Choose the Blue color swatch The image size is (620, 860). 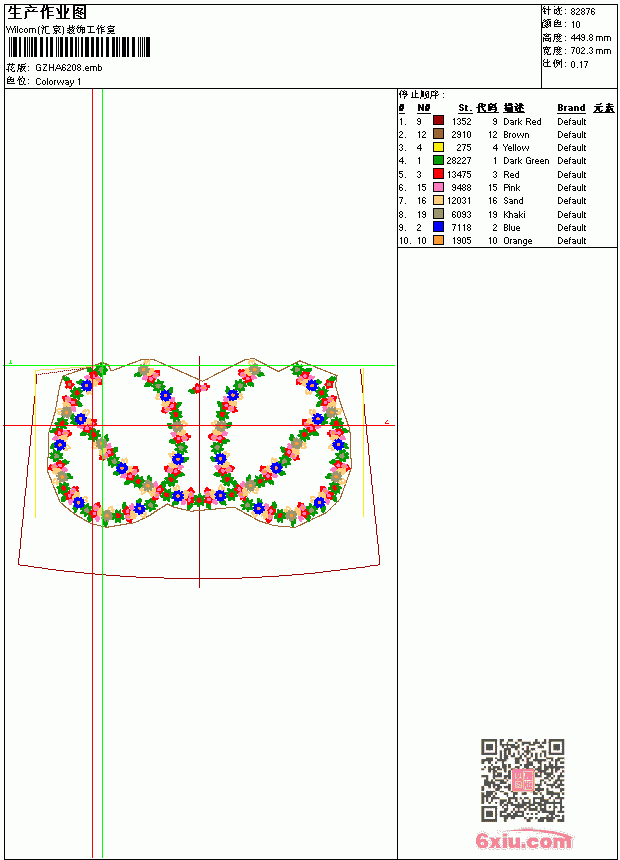[438, 227]
